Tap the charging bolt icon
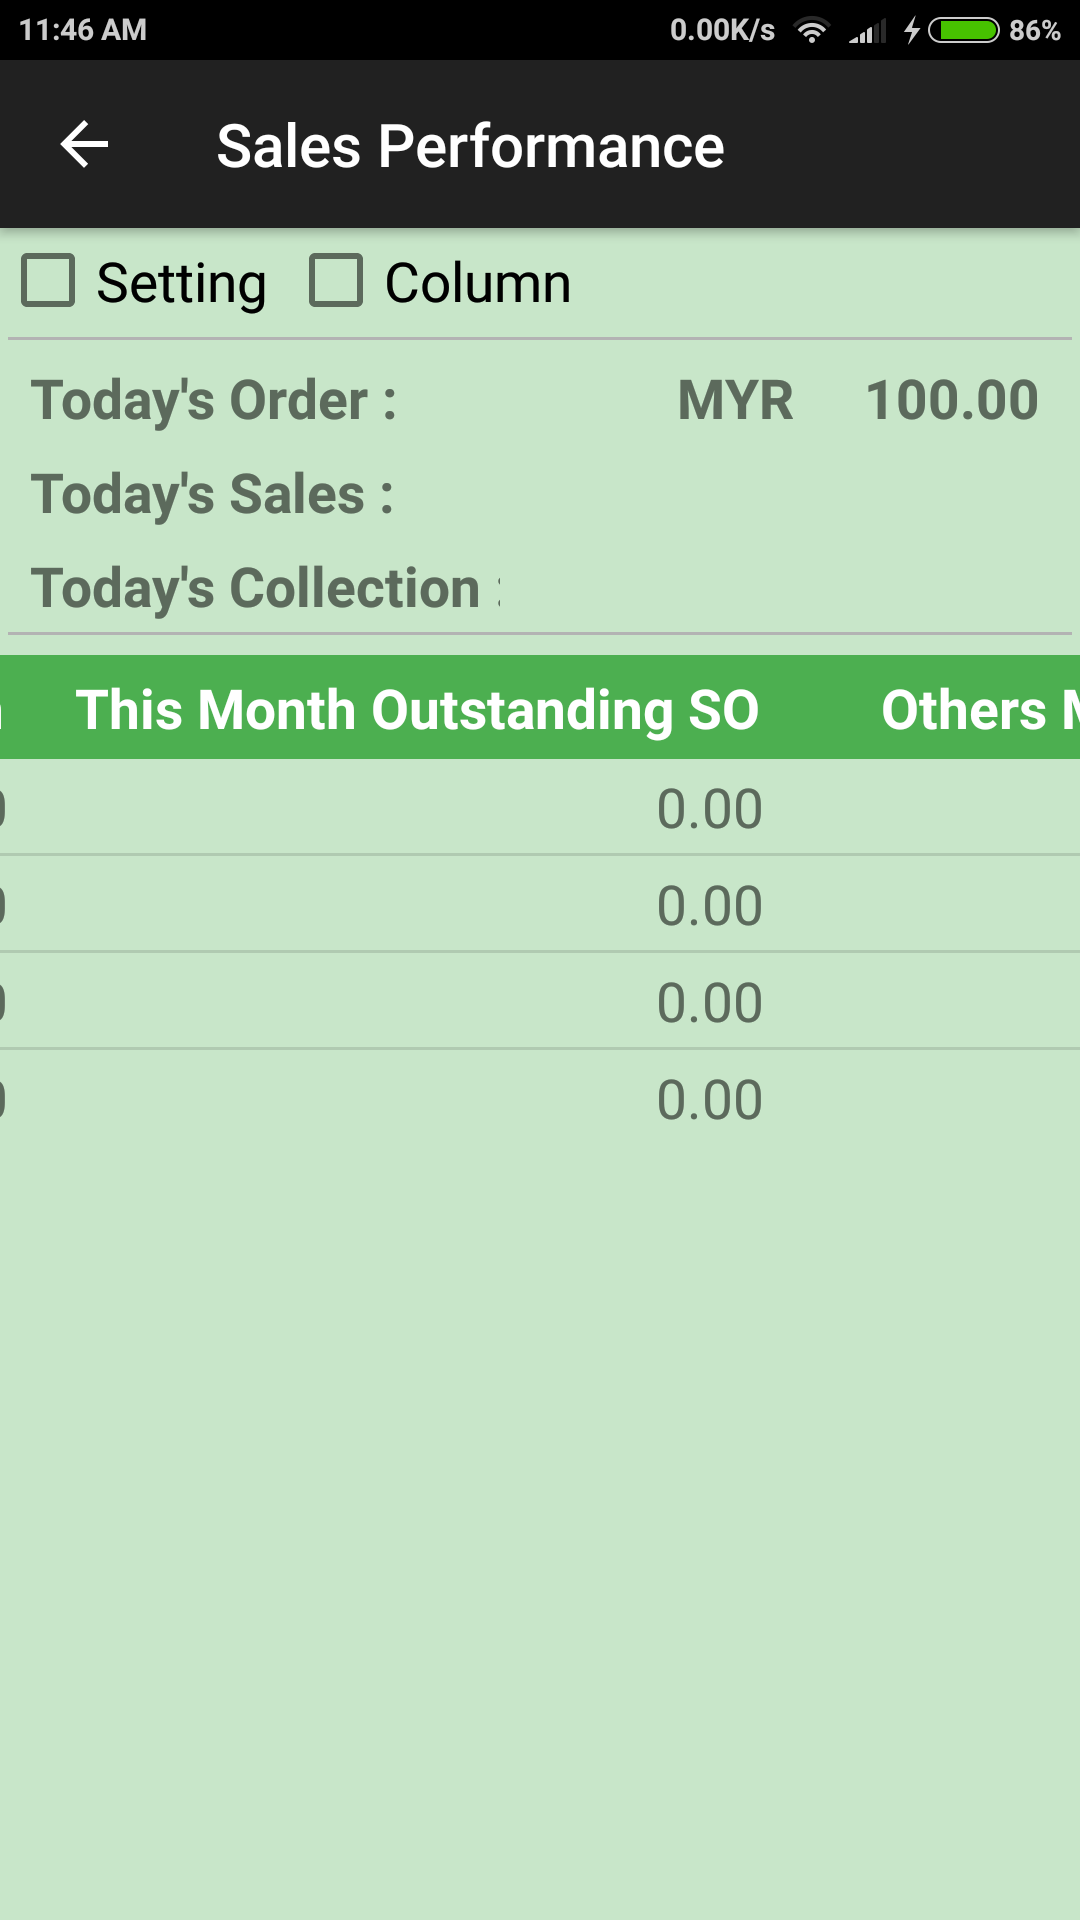Screen dimensions: 1080x1920 pyautogui.click(x=912, y=30)
